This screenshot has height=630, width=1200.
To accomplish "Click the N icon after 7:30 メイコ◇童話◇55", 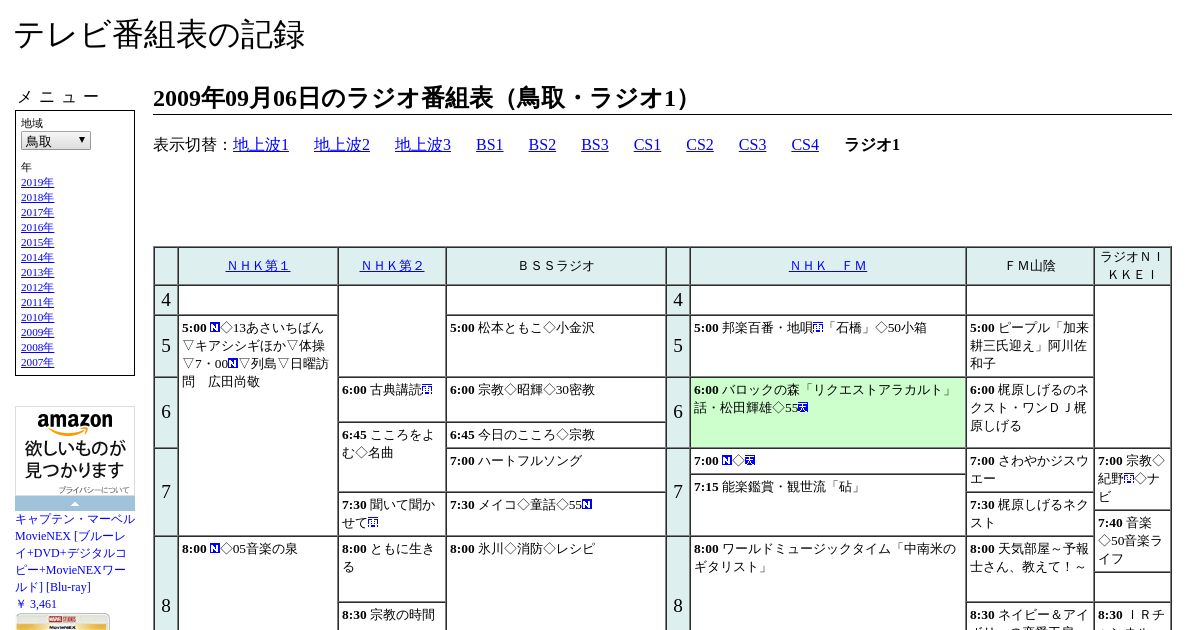I will tap(587, 504).
